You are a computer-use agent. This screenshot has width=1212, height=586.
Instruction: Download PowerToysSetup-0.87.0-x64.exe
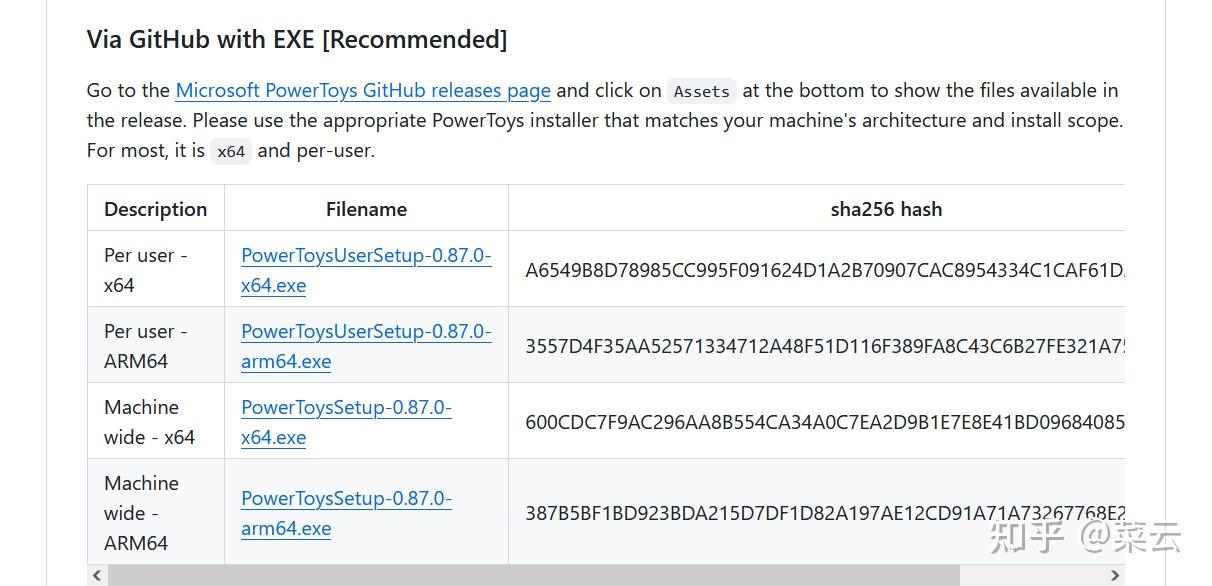346,422
